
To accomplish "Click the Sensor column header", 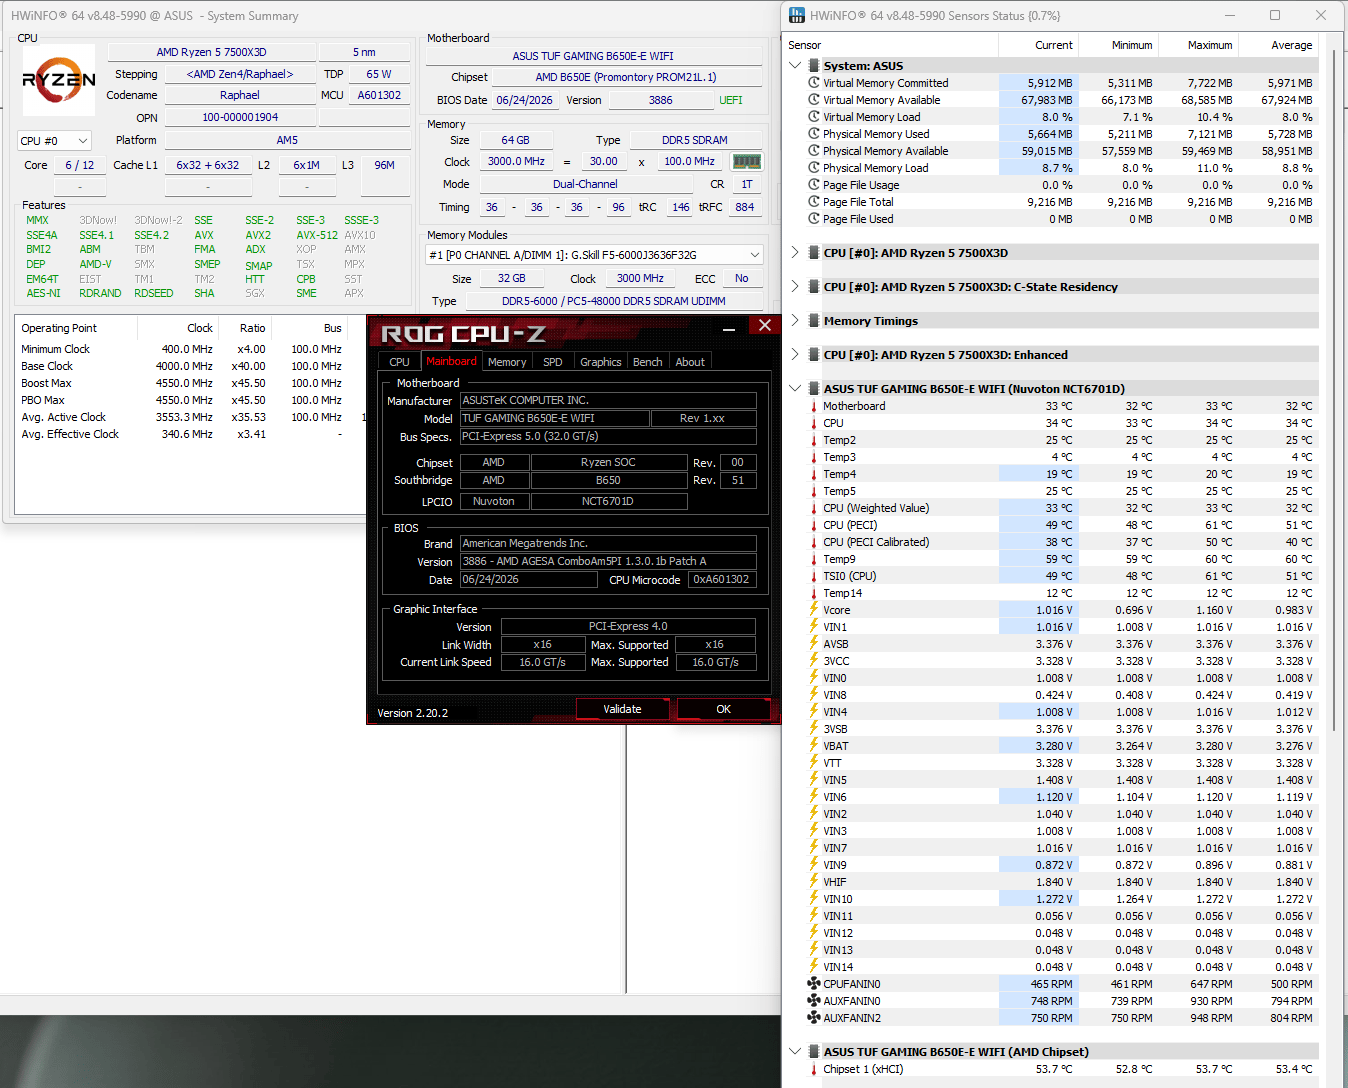I will click(892, 45).
